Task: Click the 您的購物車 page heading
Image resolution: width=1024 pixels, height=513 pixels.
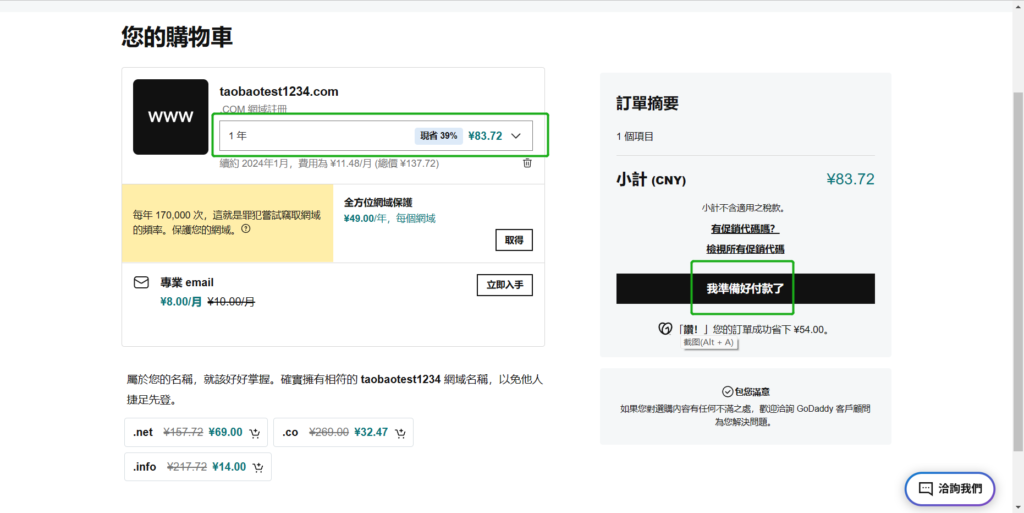Action: point(177,37)
